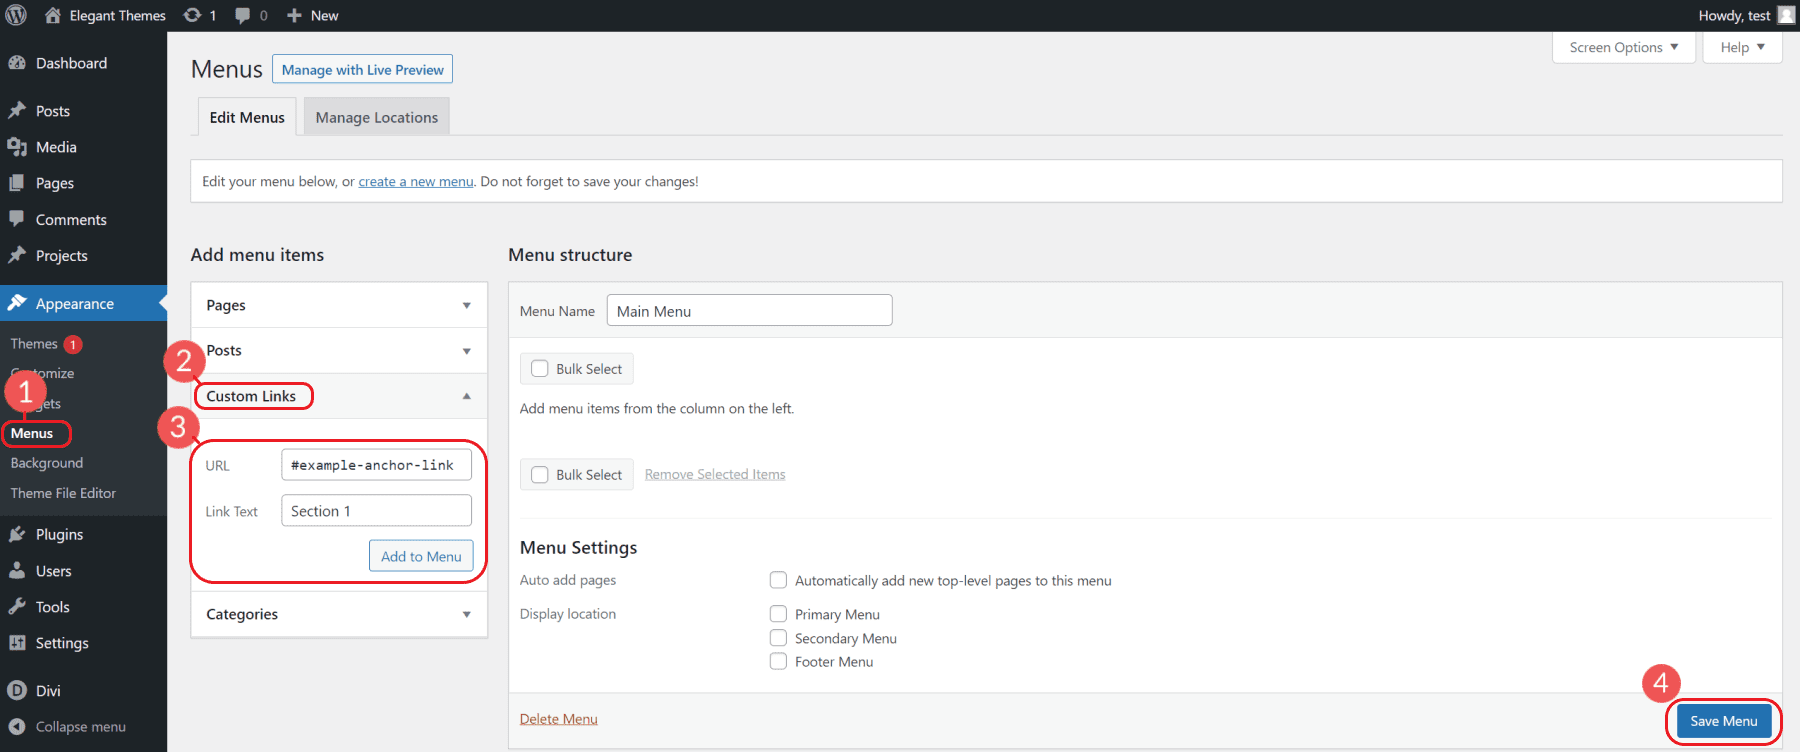The height and width of the screenshot is (752, 1800).
Task: Expand the Pages accordion section
Action: 338,305
